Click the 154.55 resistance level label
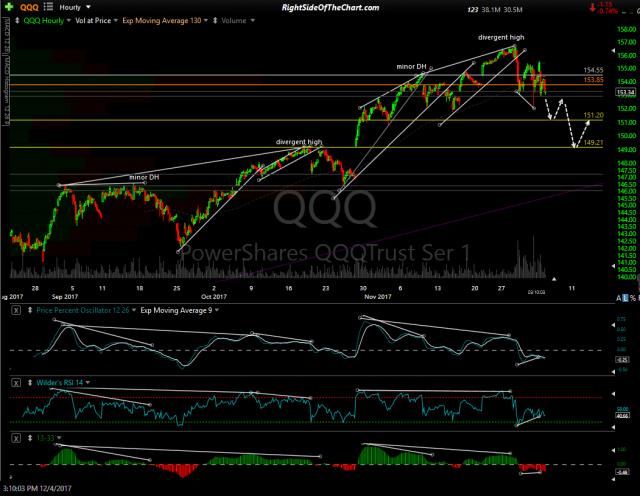Image resolution: width=640 pixels, height=496 pixels. pos(593,70)
